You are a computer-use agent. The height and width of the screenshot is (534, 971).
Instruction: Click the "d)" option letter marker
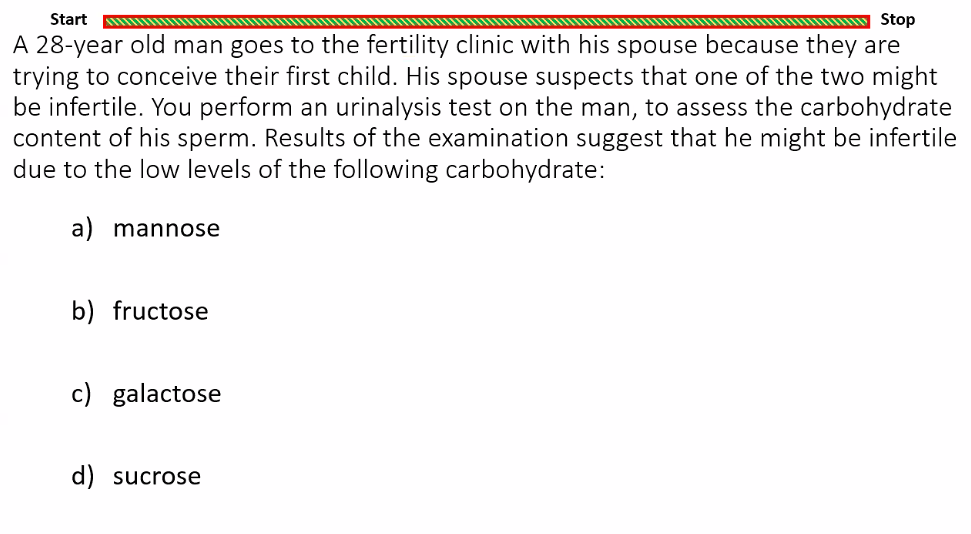[x=82, y=476]
